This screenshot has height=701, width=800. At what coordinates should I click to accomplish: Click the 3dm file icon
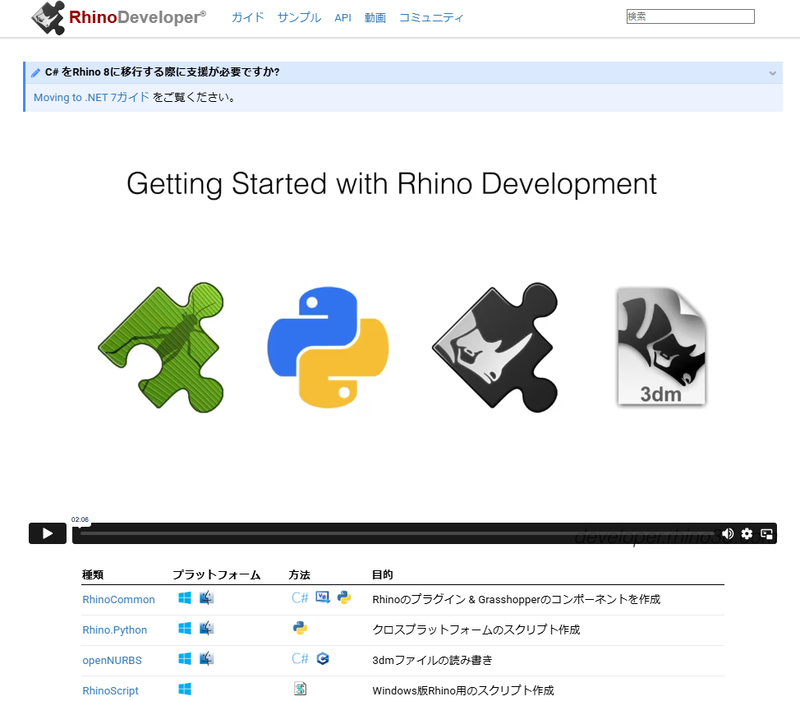point(662,347)
